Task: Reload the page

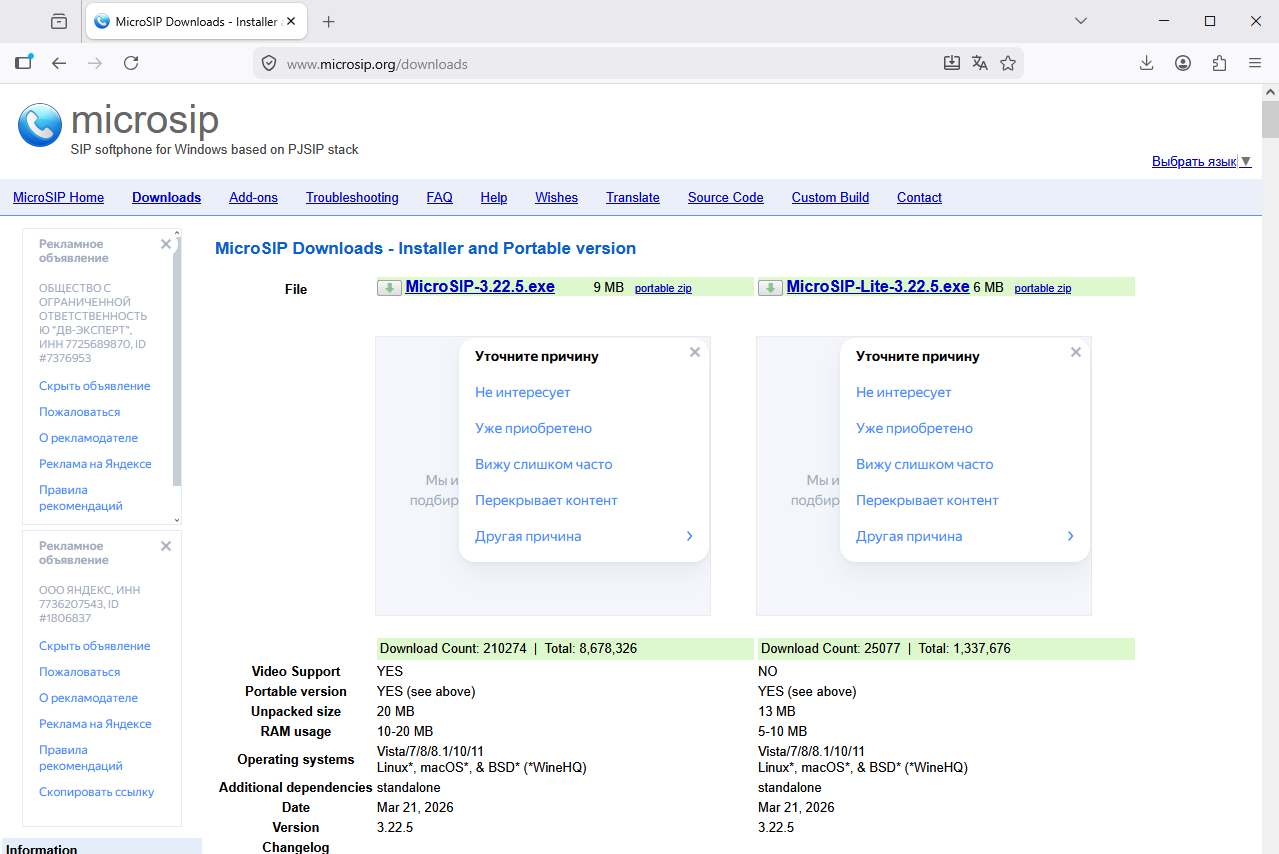Action: (x=131, y=63)
